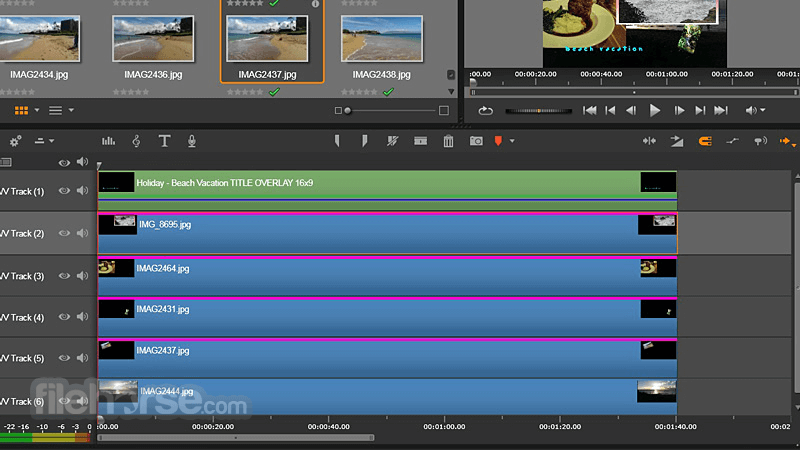Expand the orange marker dropdown arrow
The width and height of the screenshot is (800, 450).
tap(512, 141)
